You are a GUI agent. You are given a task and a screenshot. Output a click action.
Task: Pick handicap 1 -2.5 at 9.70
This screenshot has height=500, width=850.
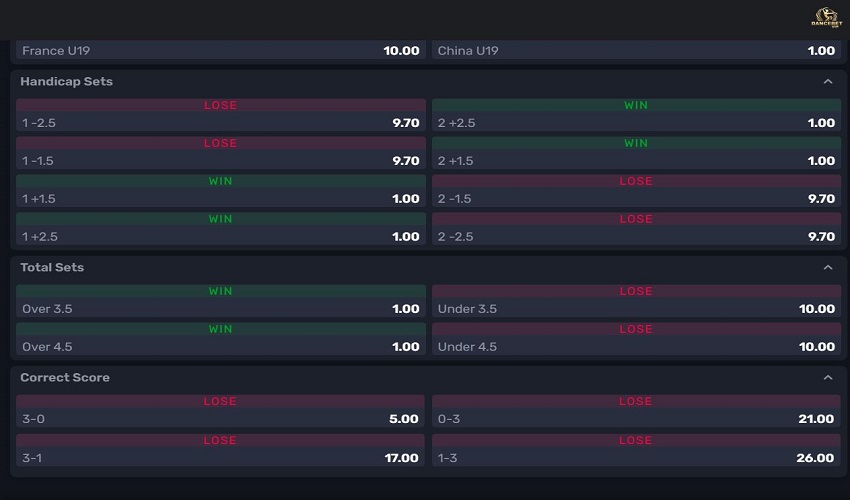click(221, 123)
